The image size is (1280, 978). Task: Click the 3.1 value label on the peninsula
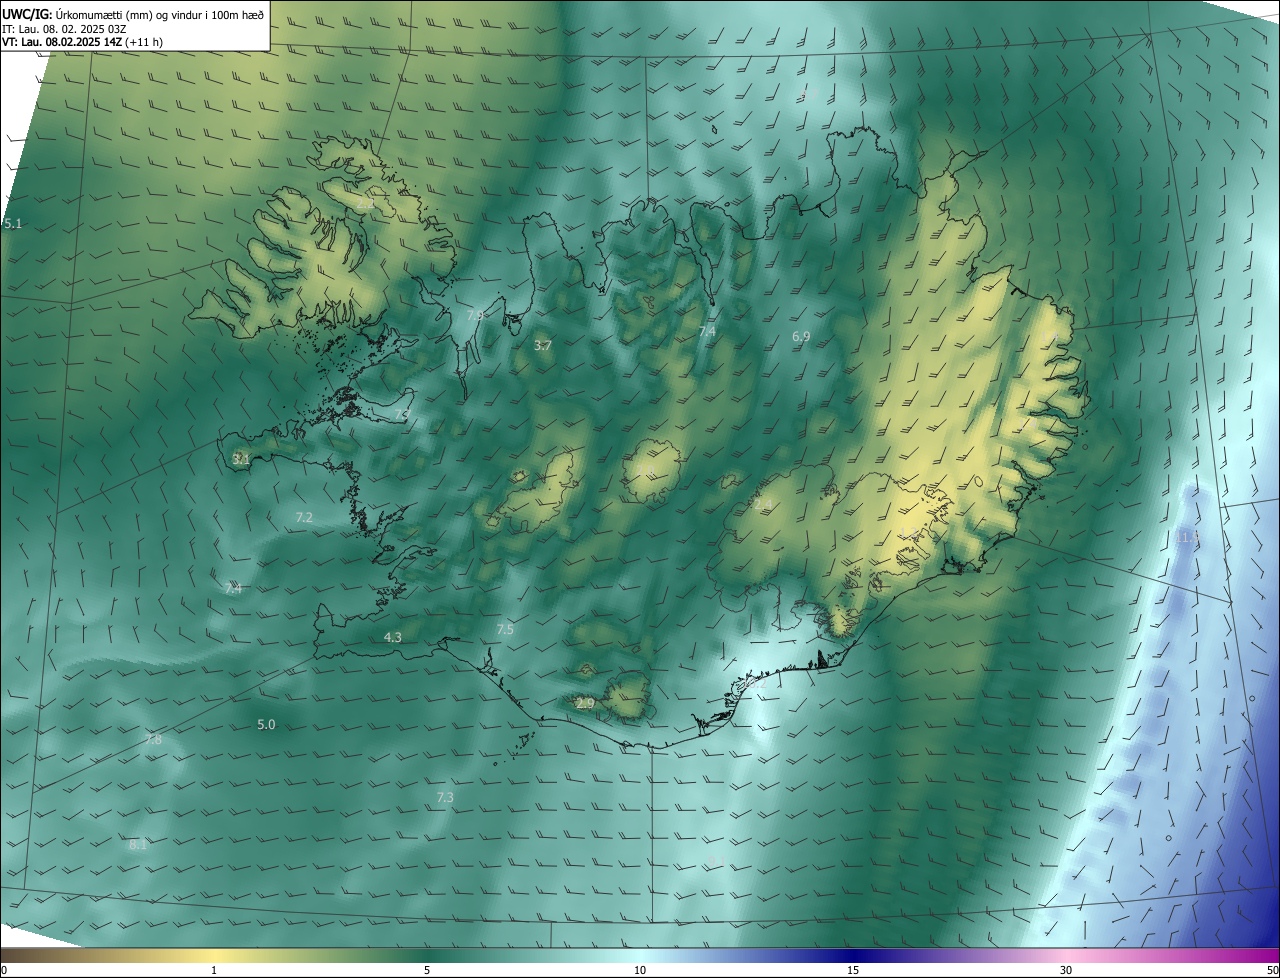tap(240, 459)
